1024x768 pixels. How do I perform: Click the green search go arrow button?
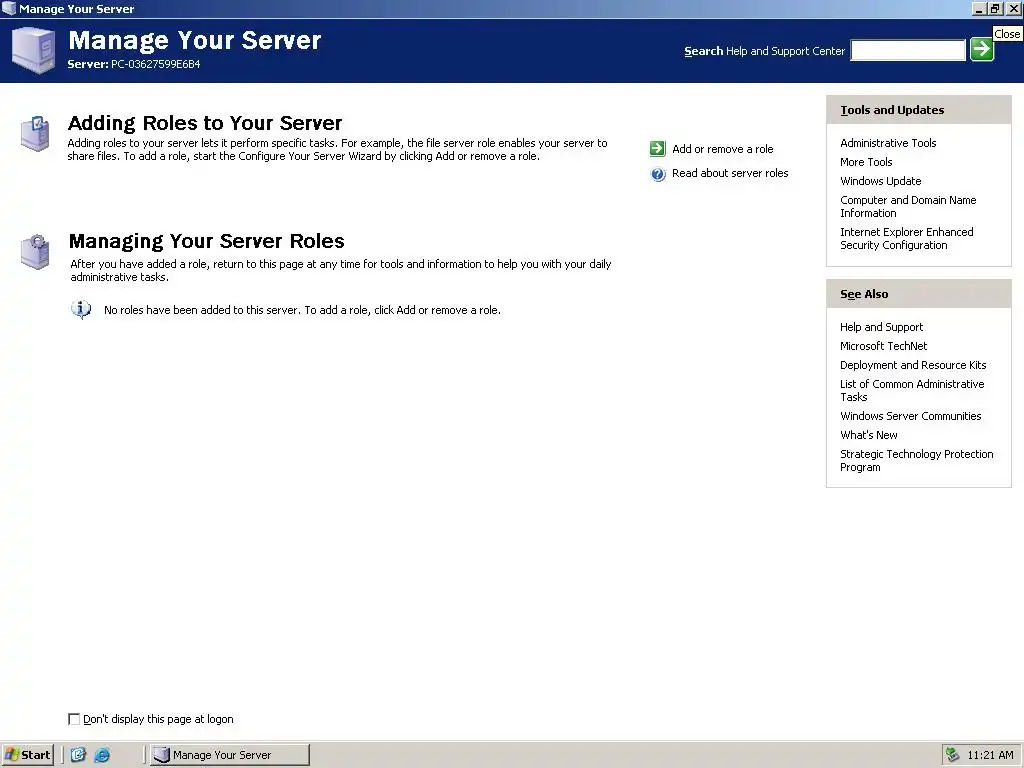click(x=982, y=49)
